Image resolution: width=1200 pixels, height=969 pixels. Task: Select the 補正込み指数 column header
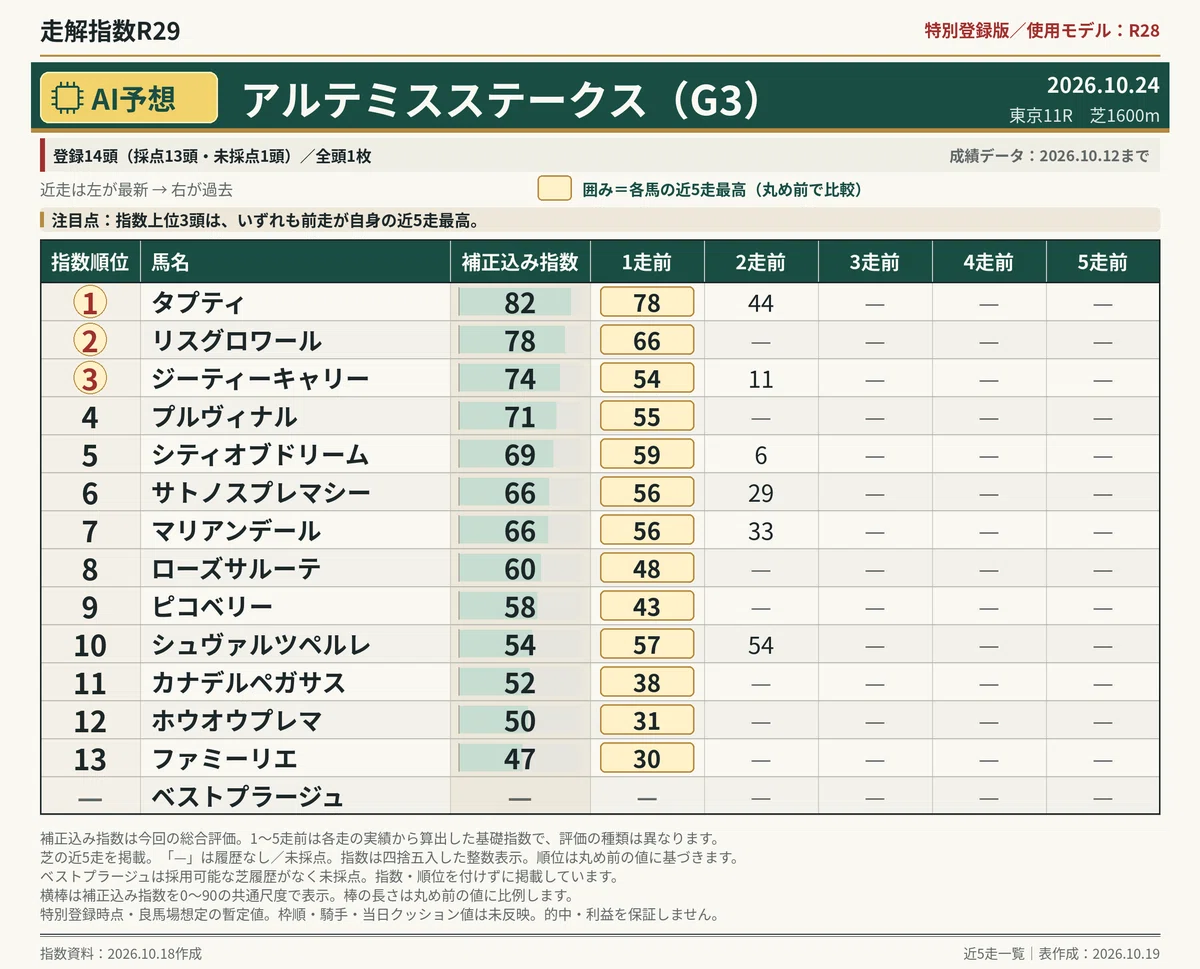[520, 262]
